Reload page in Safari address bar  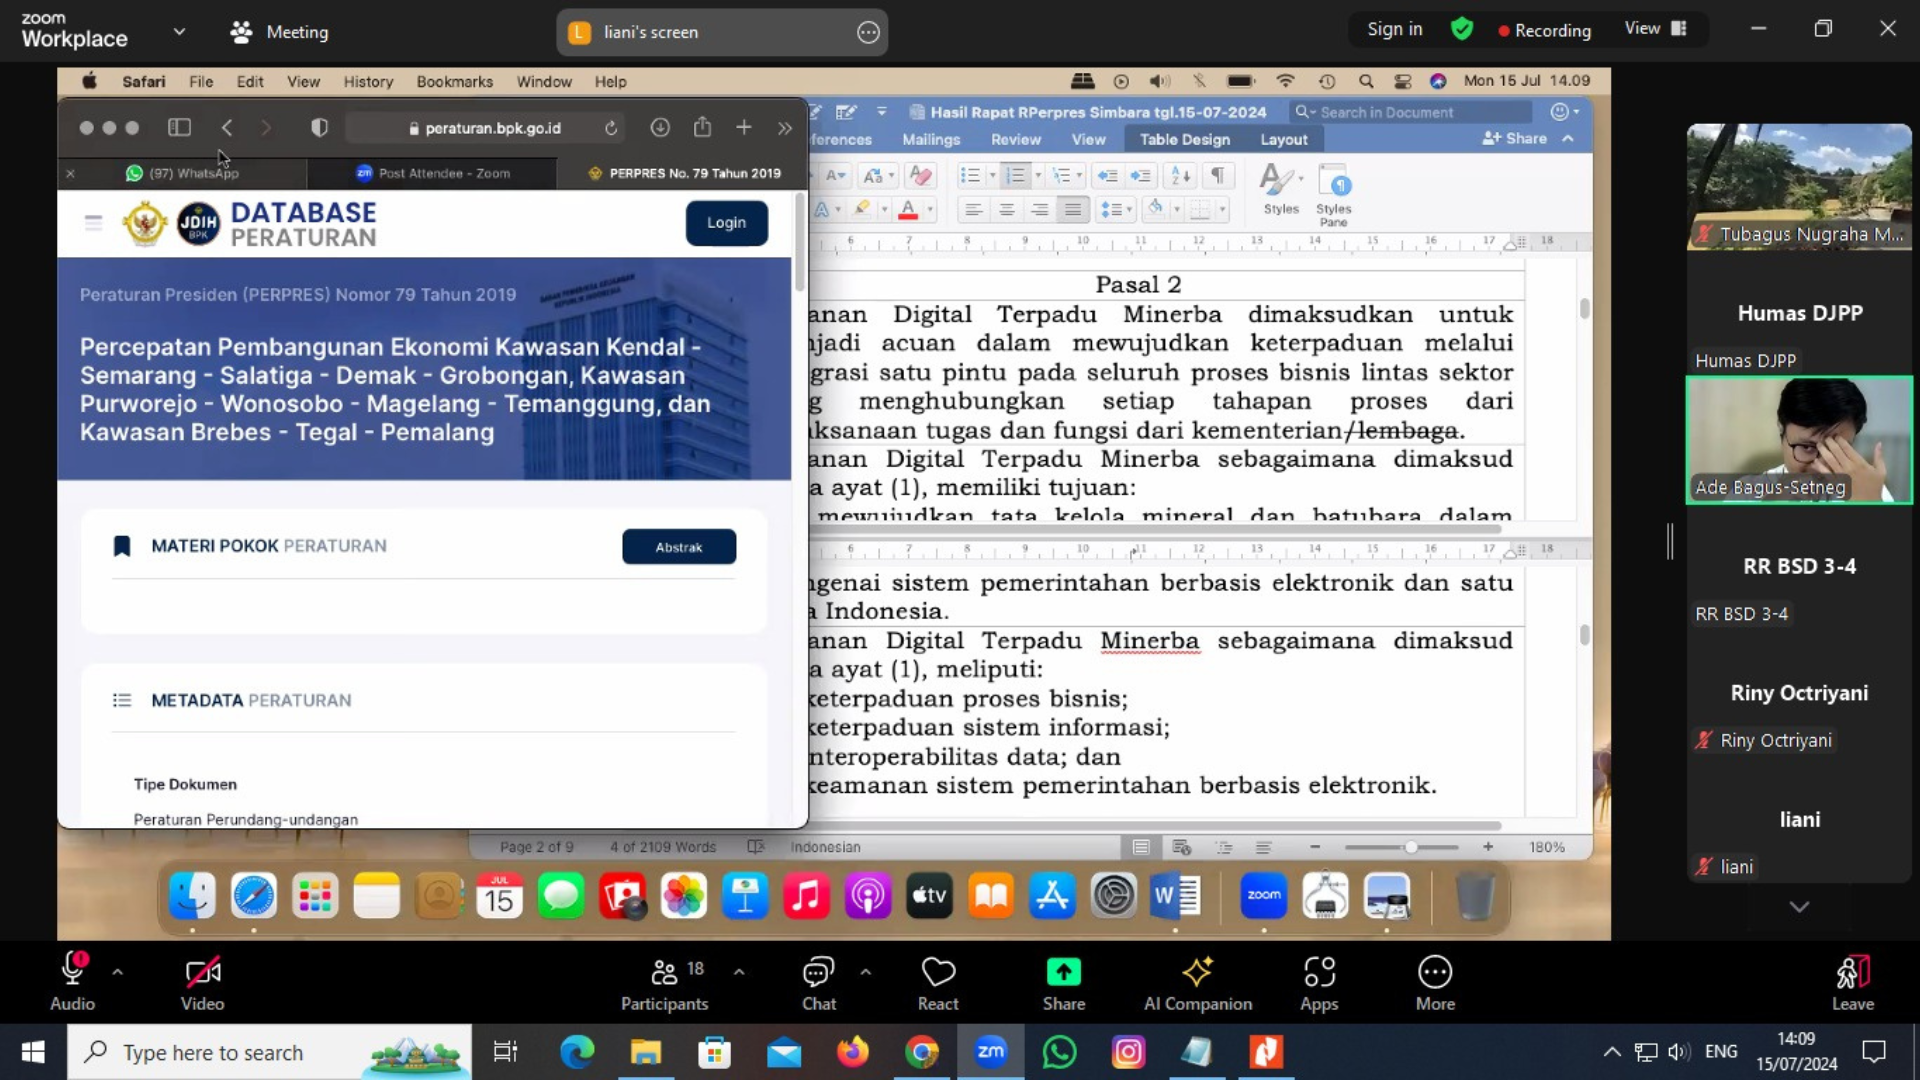click(611, 128)
